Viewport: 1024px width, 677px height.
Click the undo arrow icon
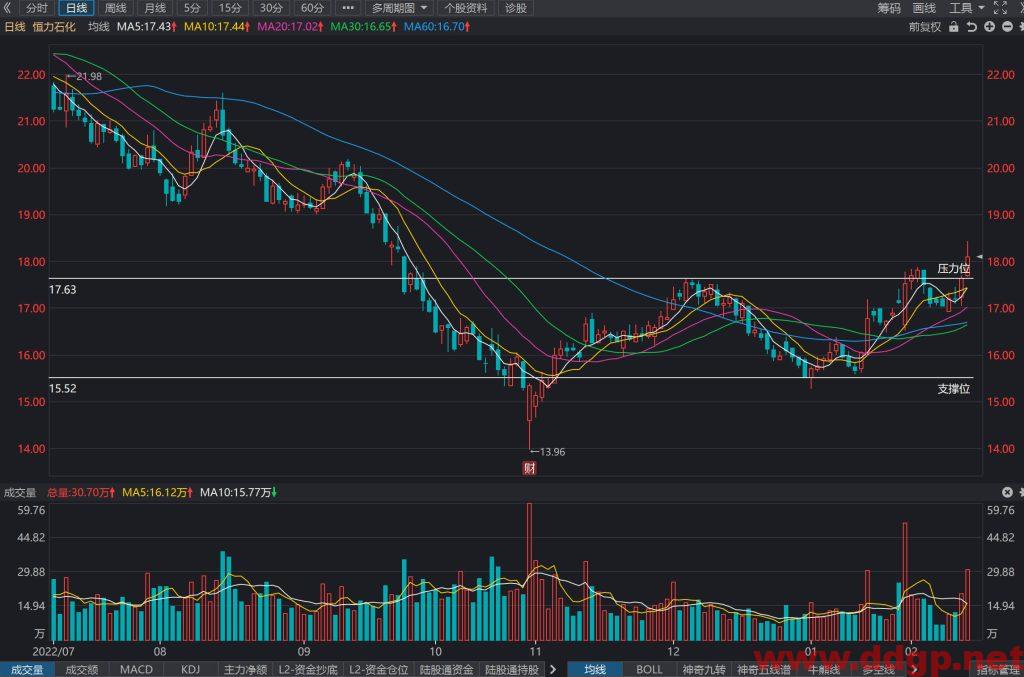pyautogui.click(x=972, y=27)
